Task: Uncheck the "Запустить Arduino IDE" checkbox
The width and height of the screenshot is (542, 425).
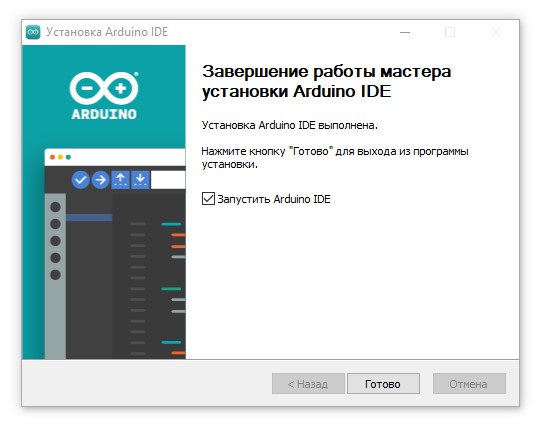Action: [x=208, y=199]
